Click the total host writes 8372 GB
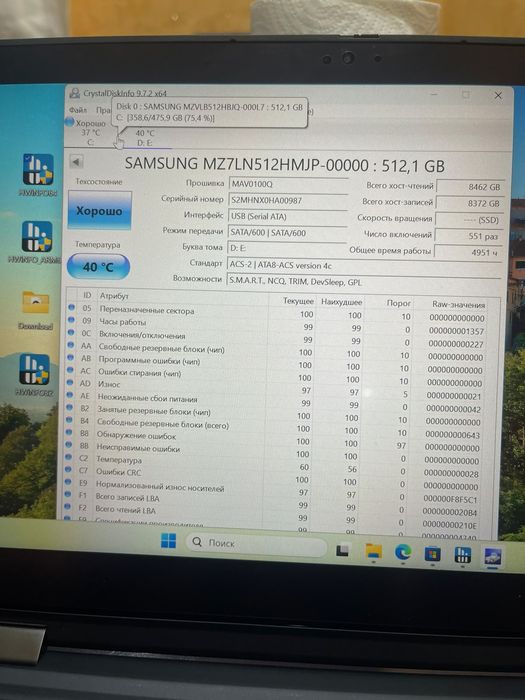 click(470, 204)
